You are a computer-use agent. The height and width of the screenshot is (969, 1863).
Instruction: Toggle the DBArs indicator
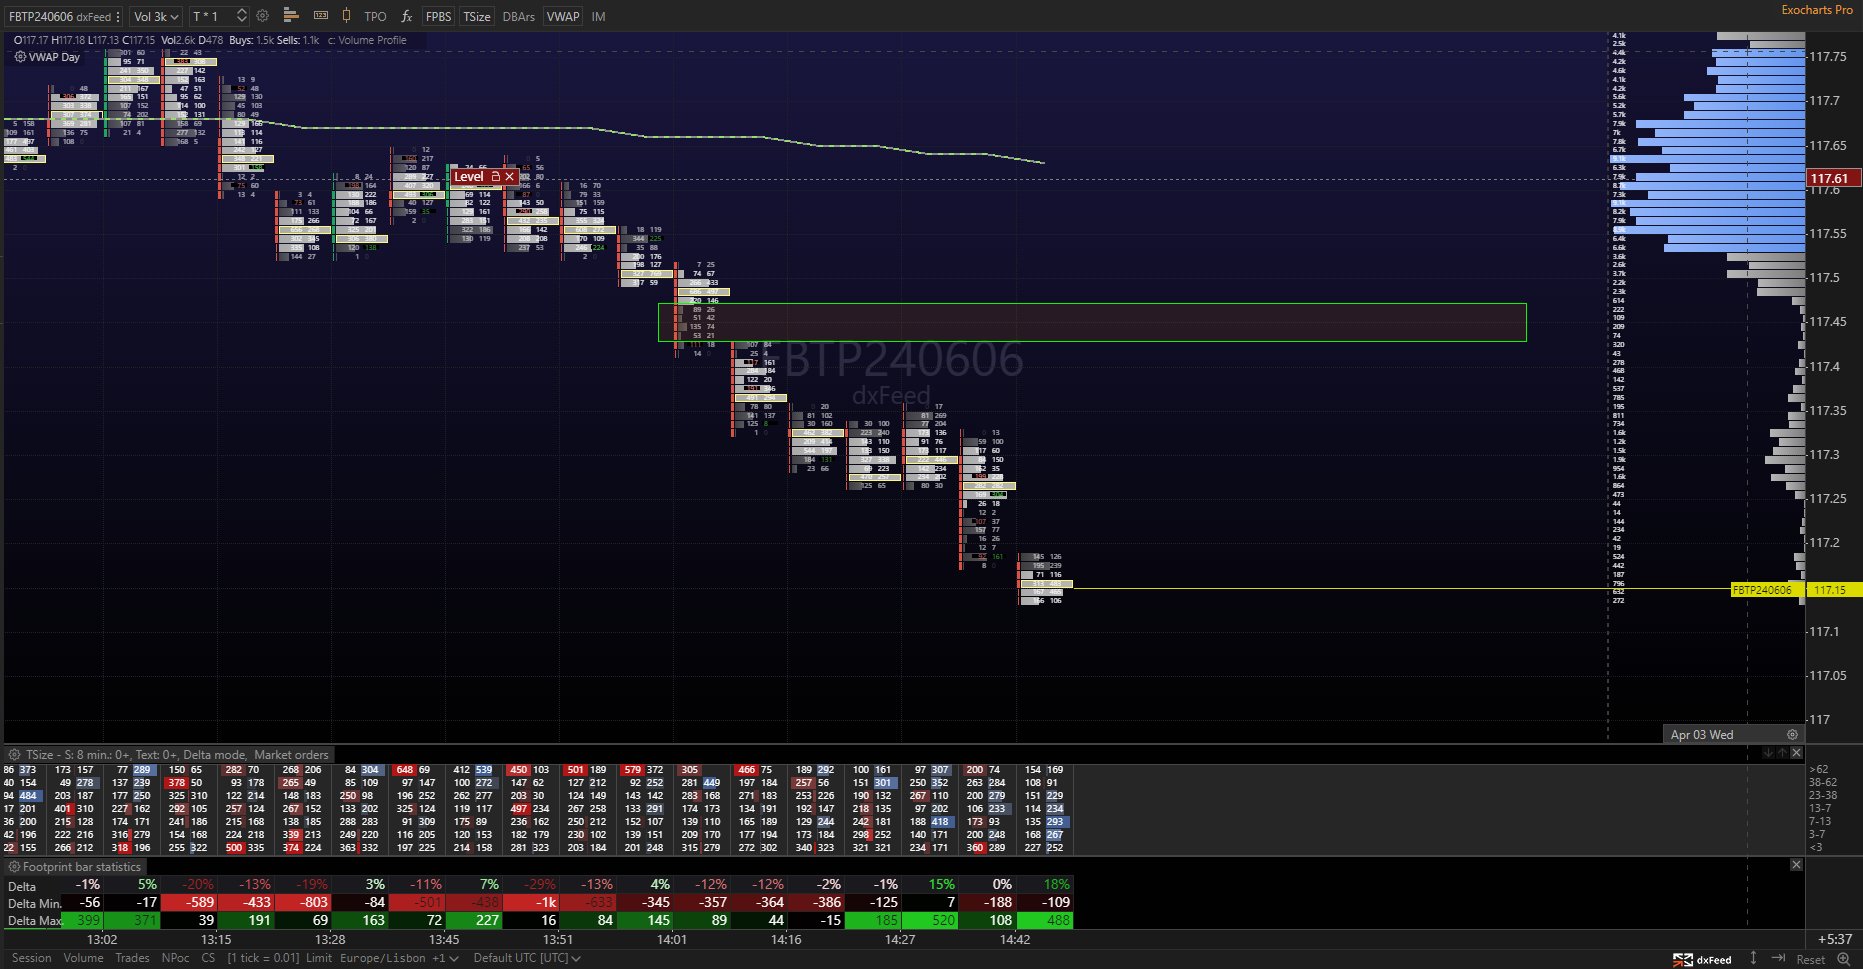518,17
